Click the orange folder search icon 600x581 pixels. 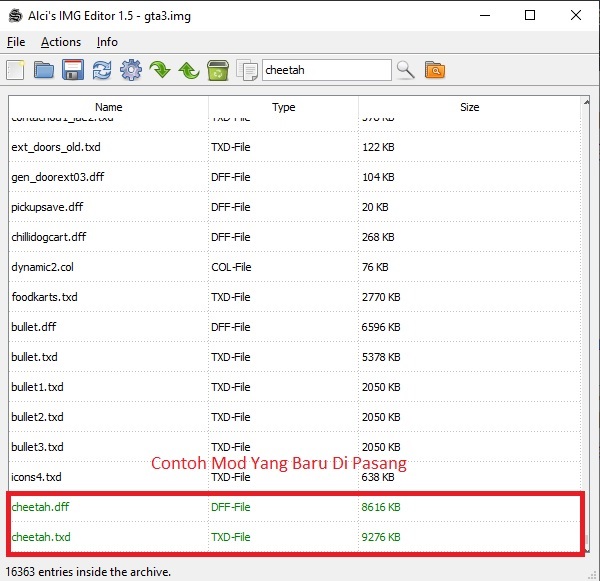435,70
